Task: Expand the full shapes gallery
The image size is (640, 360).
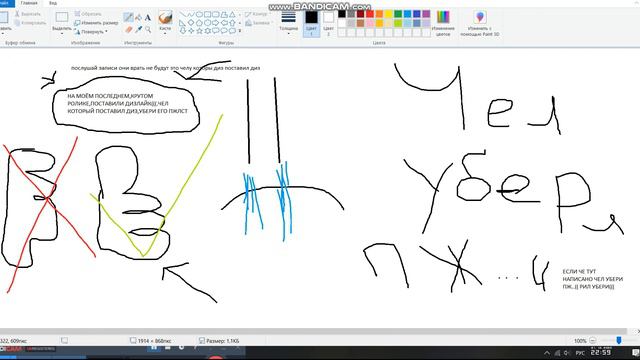Action: click(240, 31)
